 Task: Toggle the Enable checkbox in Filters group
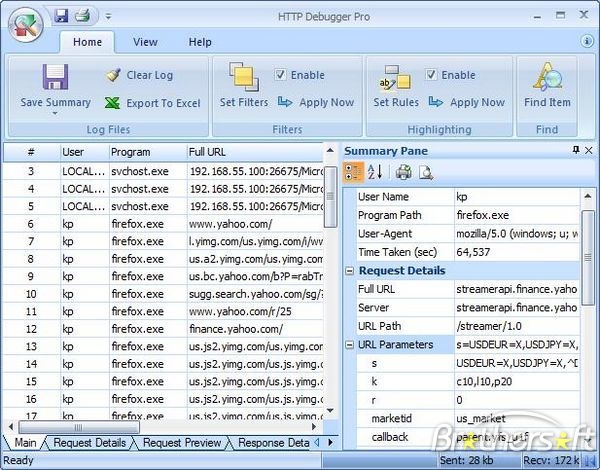[x=280, y=74]
